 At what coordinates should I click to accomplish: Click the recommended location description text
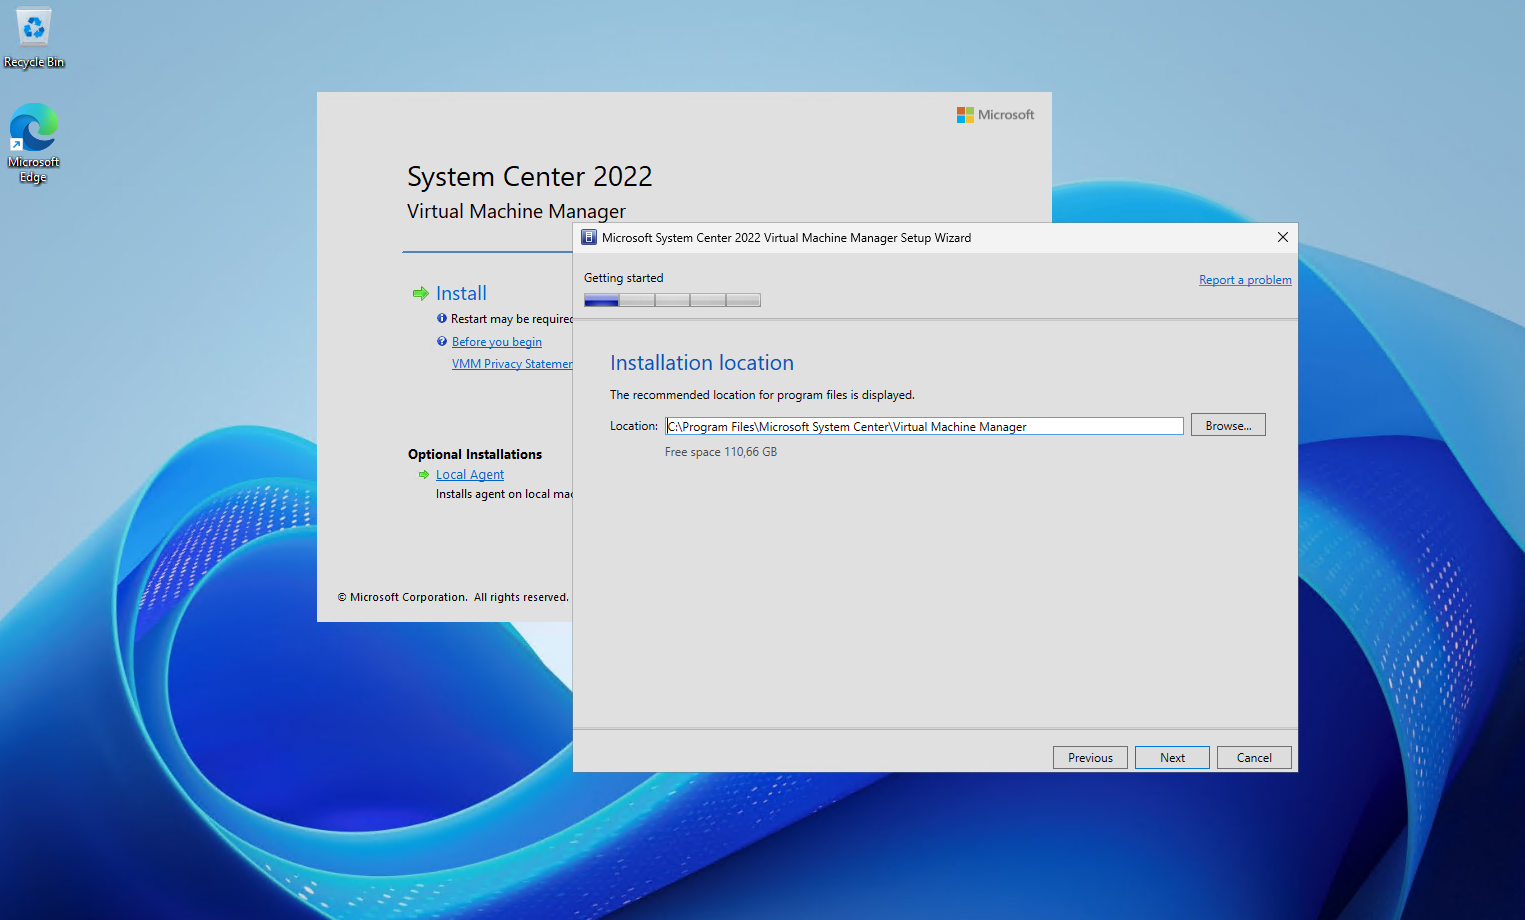coord(762,395)
